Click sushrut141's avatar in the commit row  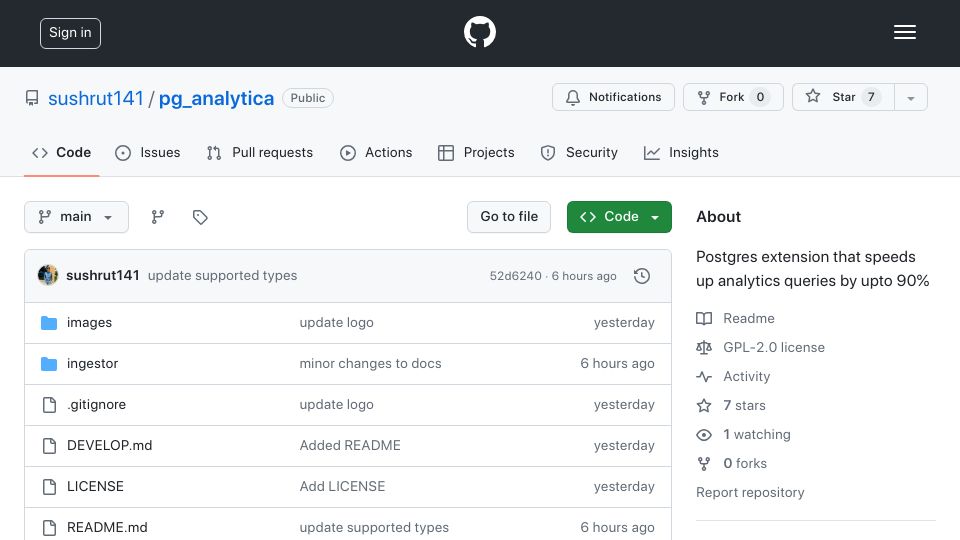click(x=48, y=276)
